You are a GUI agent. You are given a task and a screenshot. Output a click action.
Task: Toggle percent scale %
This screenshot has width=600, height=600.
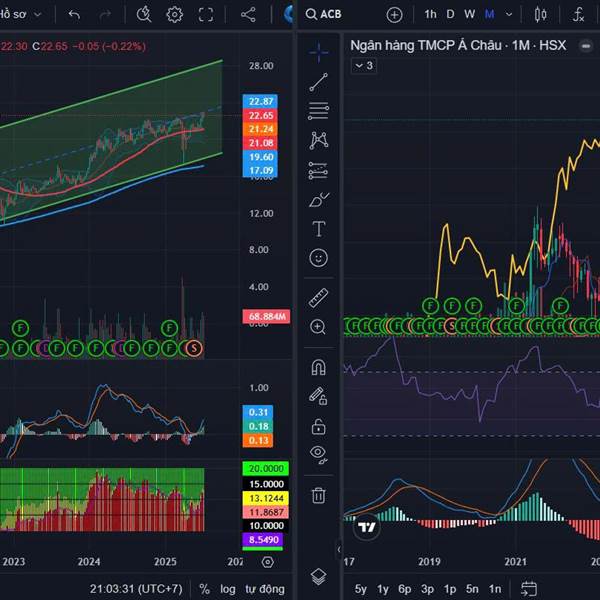[204, 589]
